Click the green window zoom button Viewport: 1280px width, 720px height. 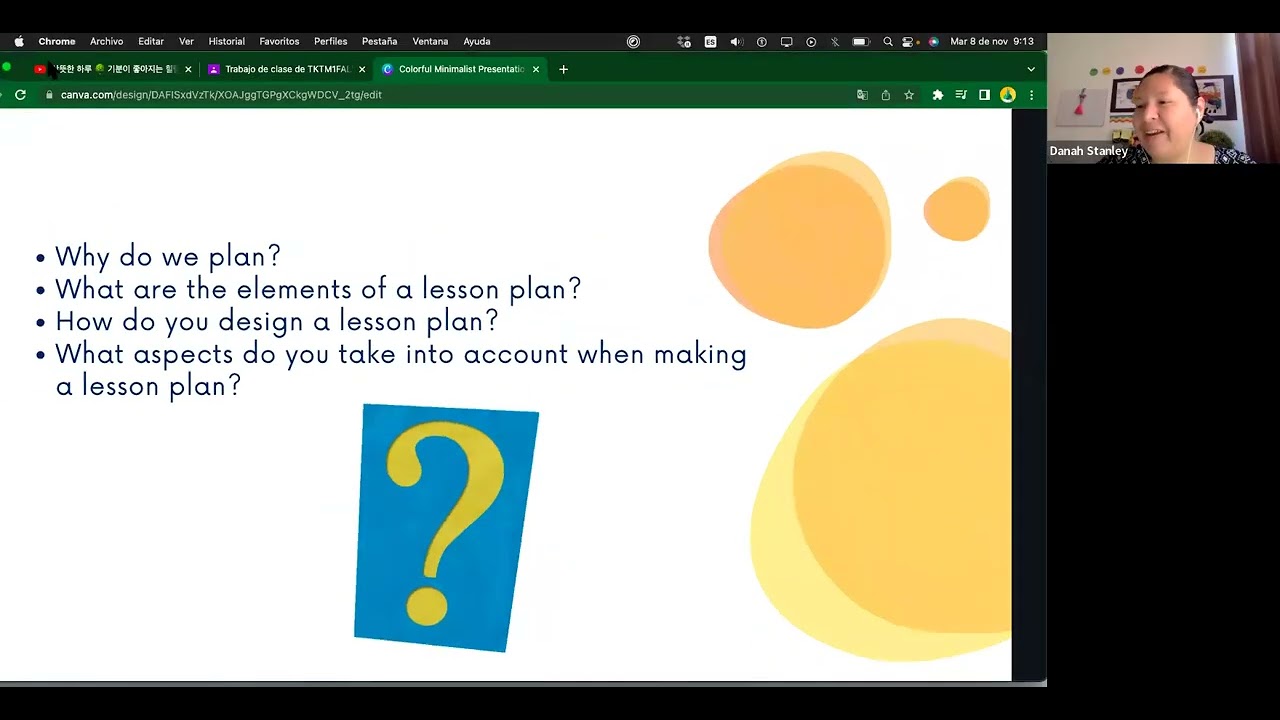(x=7, y=68)
